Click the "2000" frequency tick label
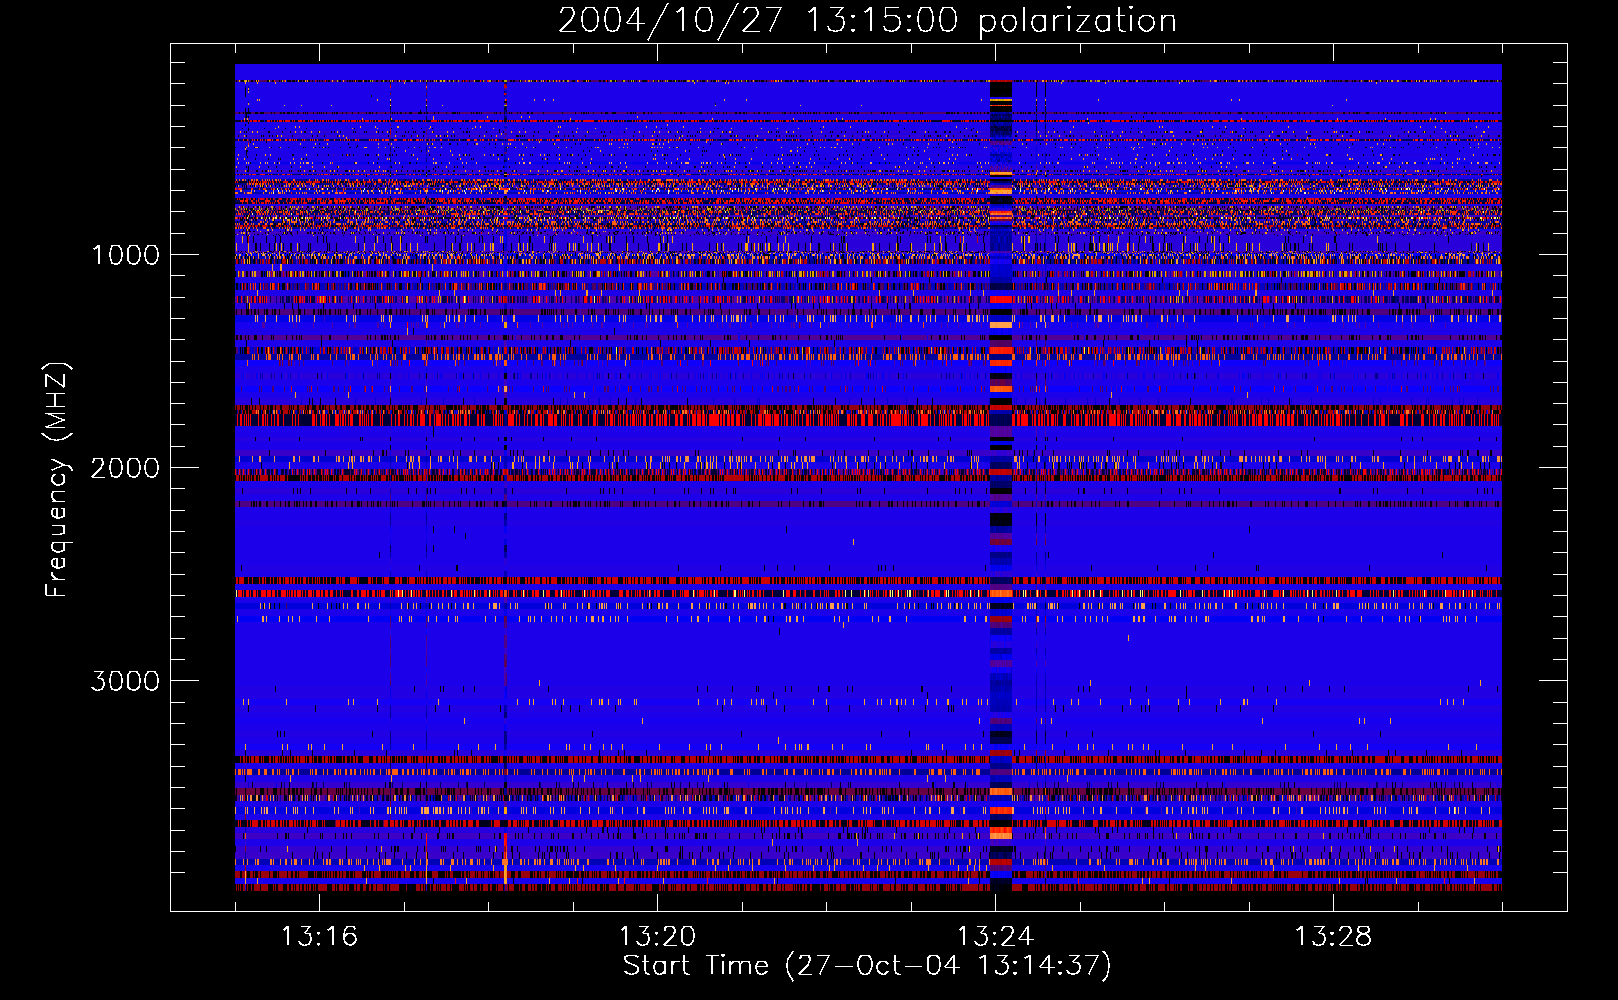Viewport: 1618px width, 1000px height. click(125, 468)
